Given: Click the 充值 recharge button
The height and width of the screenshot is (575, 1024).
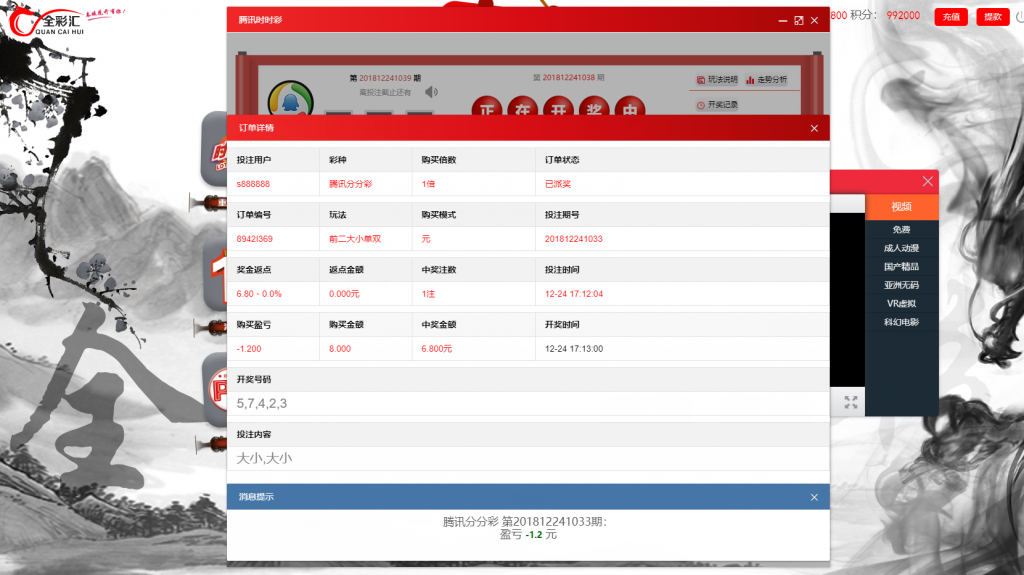Looking at the screenshot, I should 949,17.
